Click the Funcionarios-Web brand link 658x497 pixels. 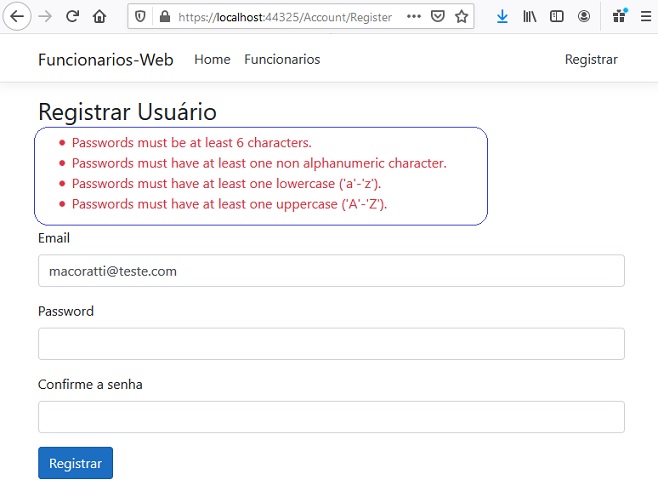(x=106, y=60)
